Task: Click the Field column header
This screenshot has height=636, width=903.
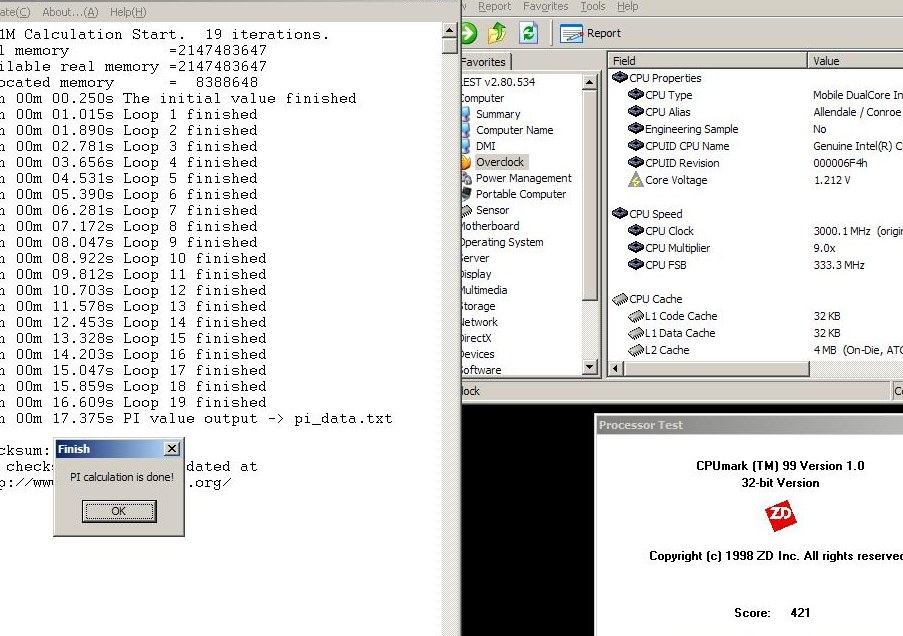Action: point(708,60)
